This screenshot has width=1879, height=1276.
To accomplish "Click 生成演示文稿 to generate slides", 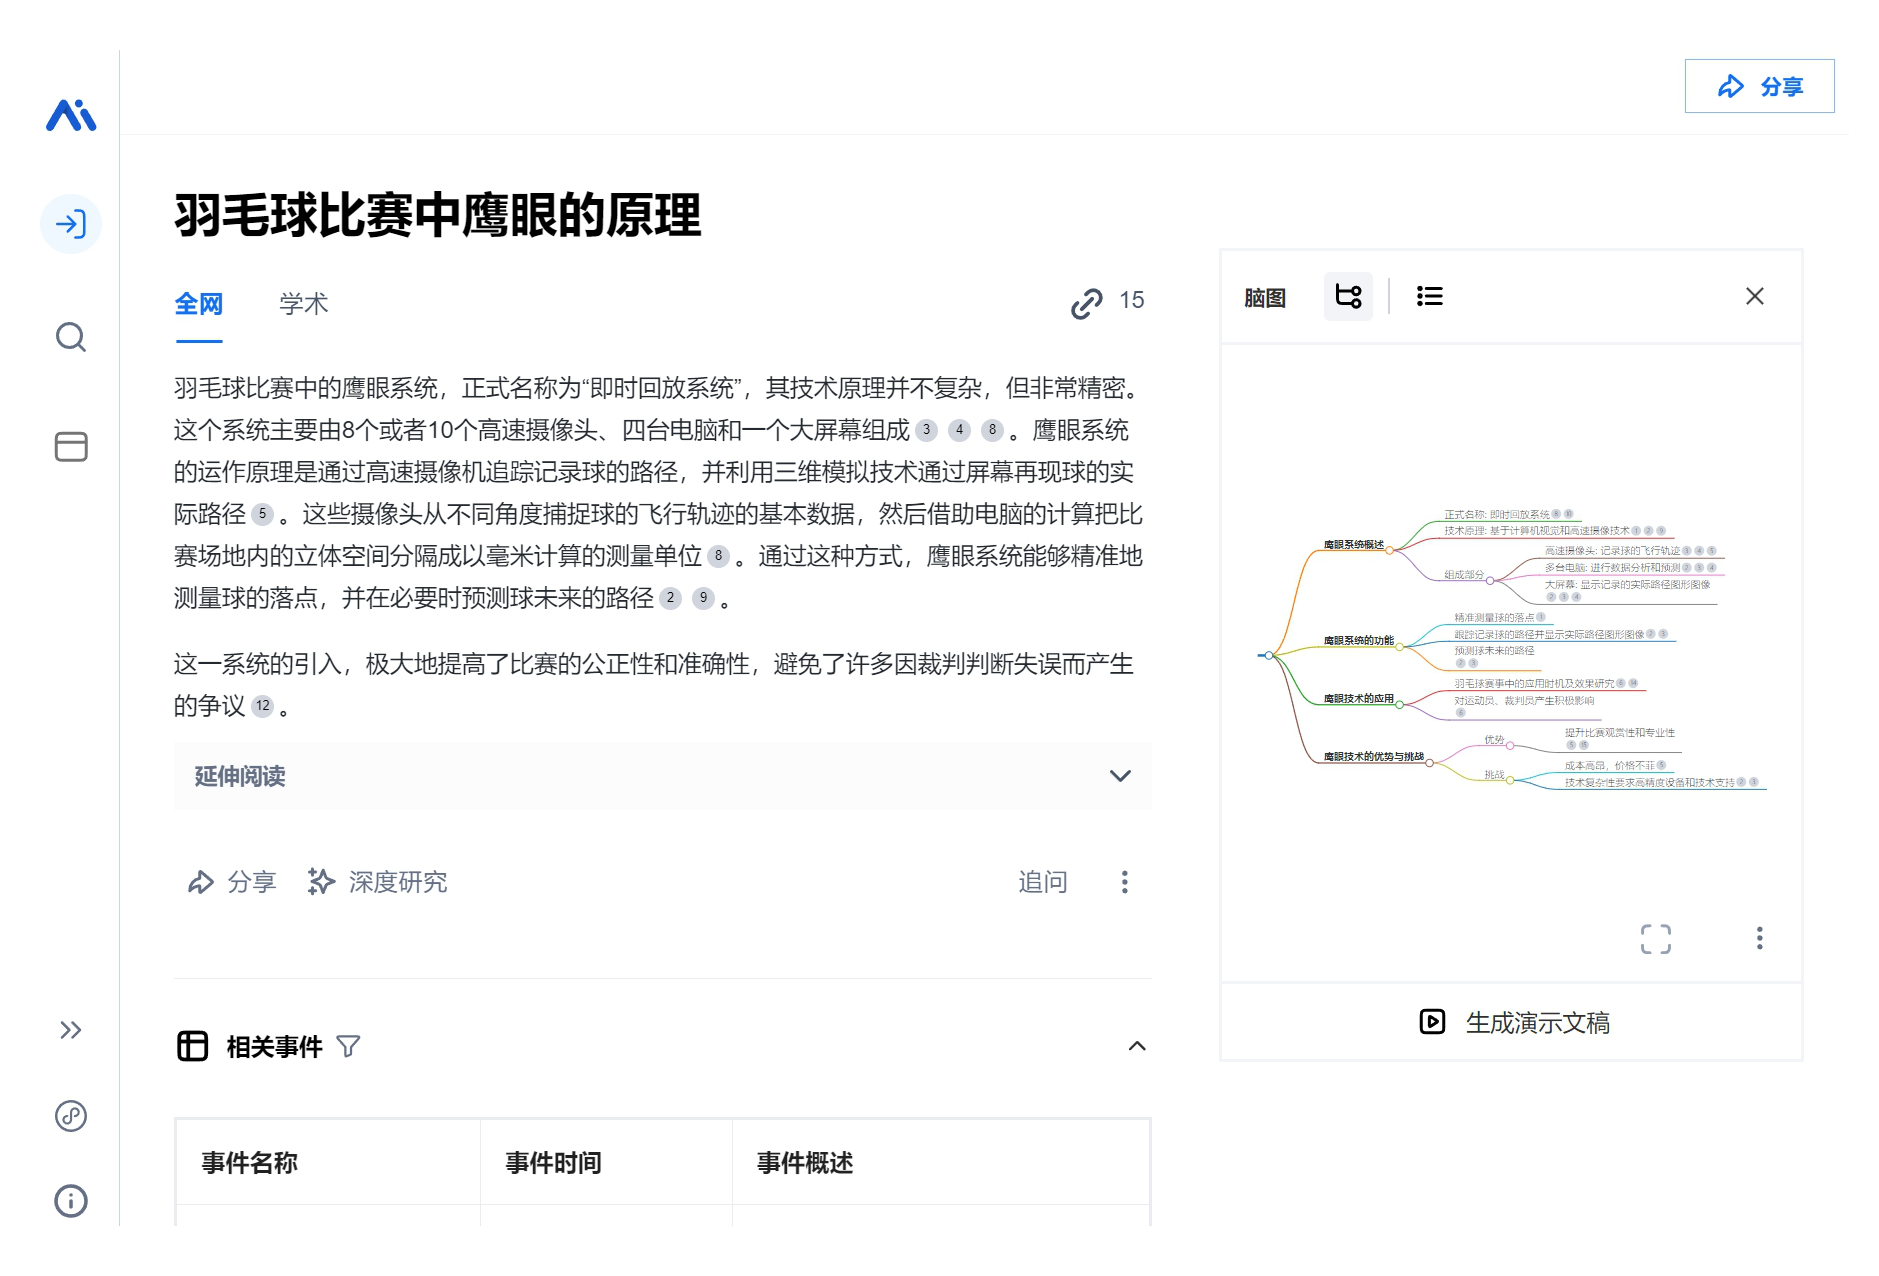I will click(1513, 1023).
